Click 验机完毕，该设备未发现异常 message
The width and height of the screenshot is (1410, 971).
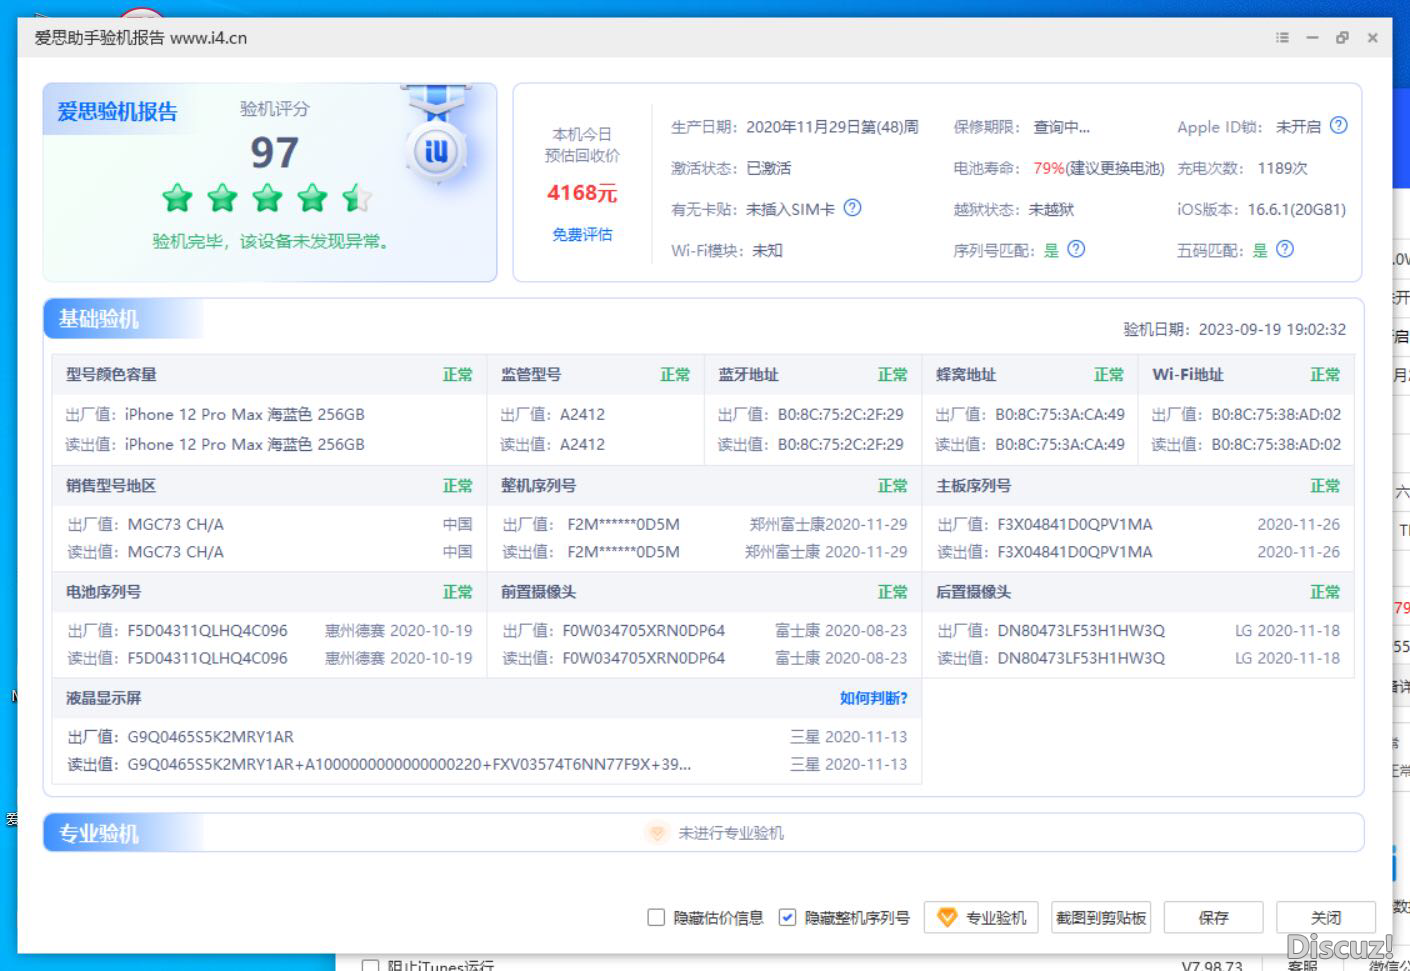point(270,241)
